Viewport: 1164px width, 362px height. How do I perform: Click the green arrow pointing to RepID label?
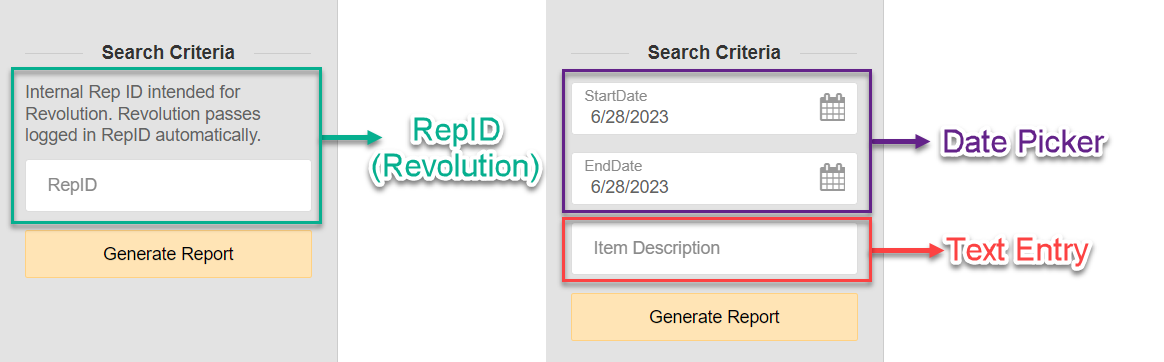[x=350, y=136]
